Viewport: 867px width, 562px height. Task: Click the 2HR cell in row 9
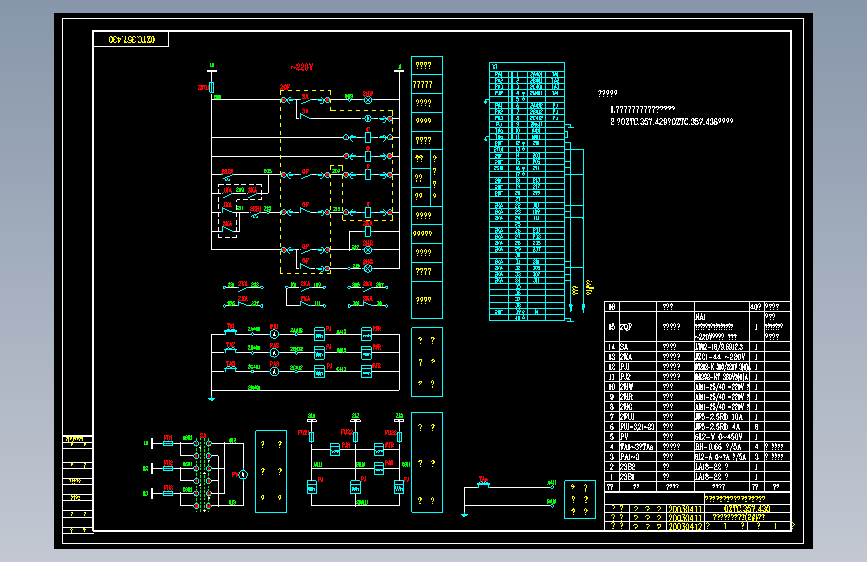pos(638,397)
